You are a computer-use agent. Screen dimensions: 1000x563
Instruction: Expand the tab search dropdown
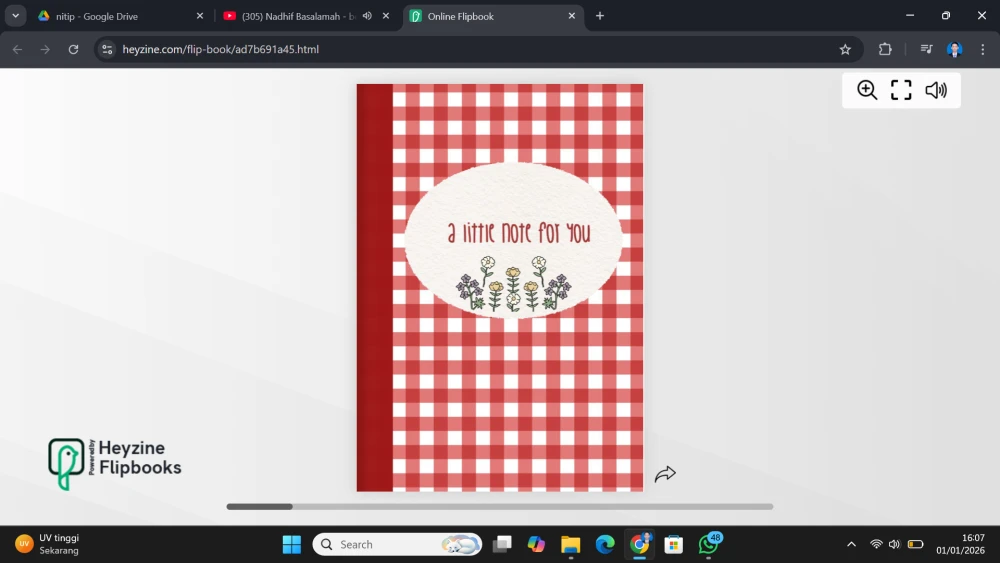pyautogui.click(x=16, y=16)
